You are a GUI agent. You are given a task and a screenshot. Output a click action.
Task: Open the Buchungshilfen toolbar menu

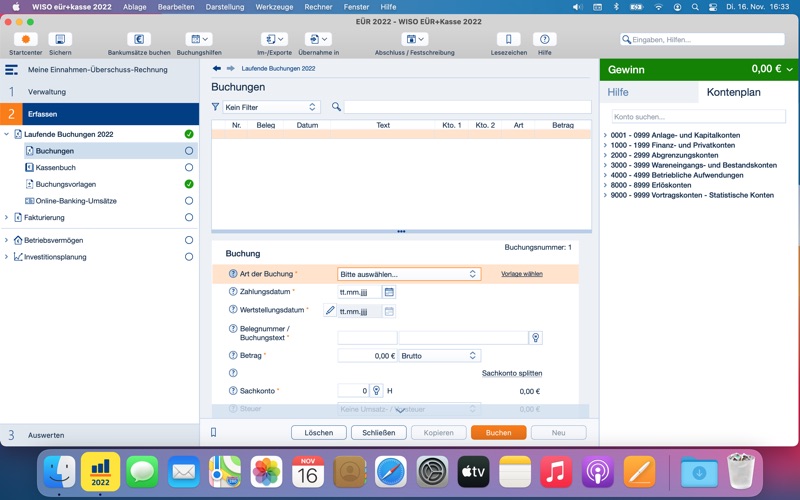tap(199, 39)
